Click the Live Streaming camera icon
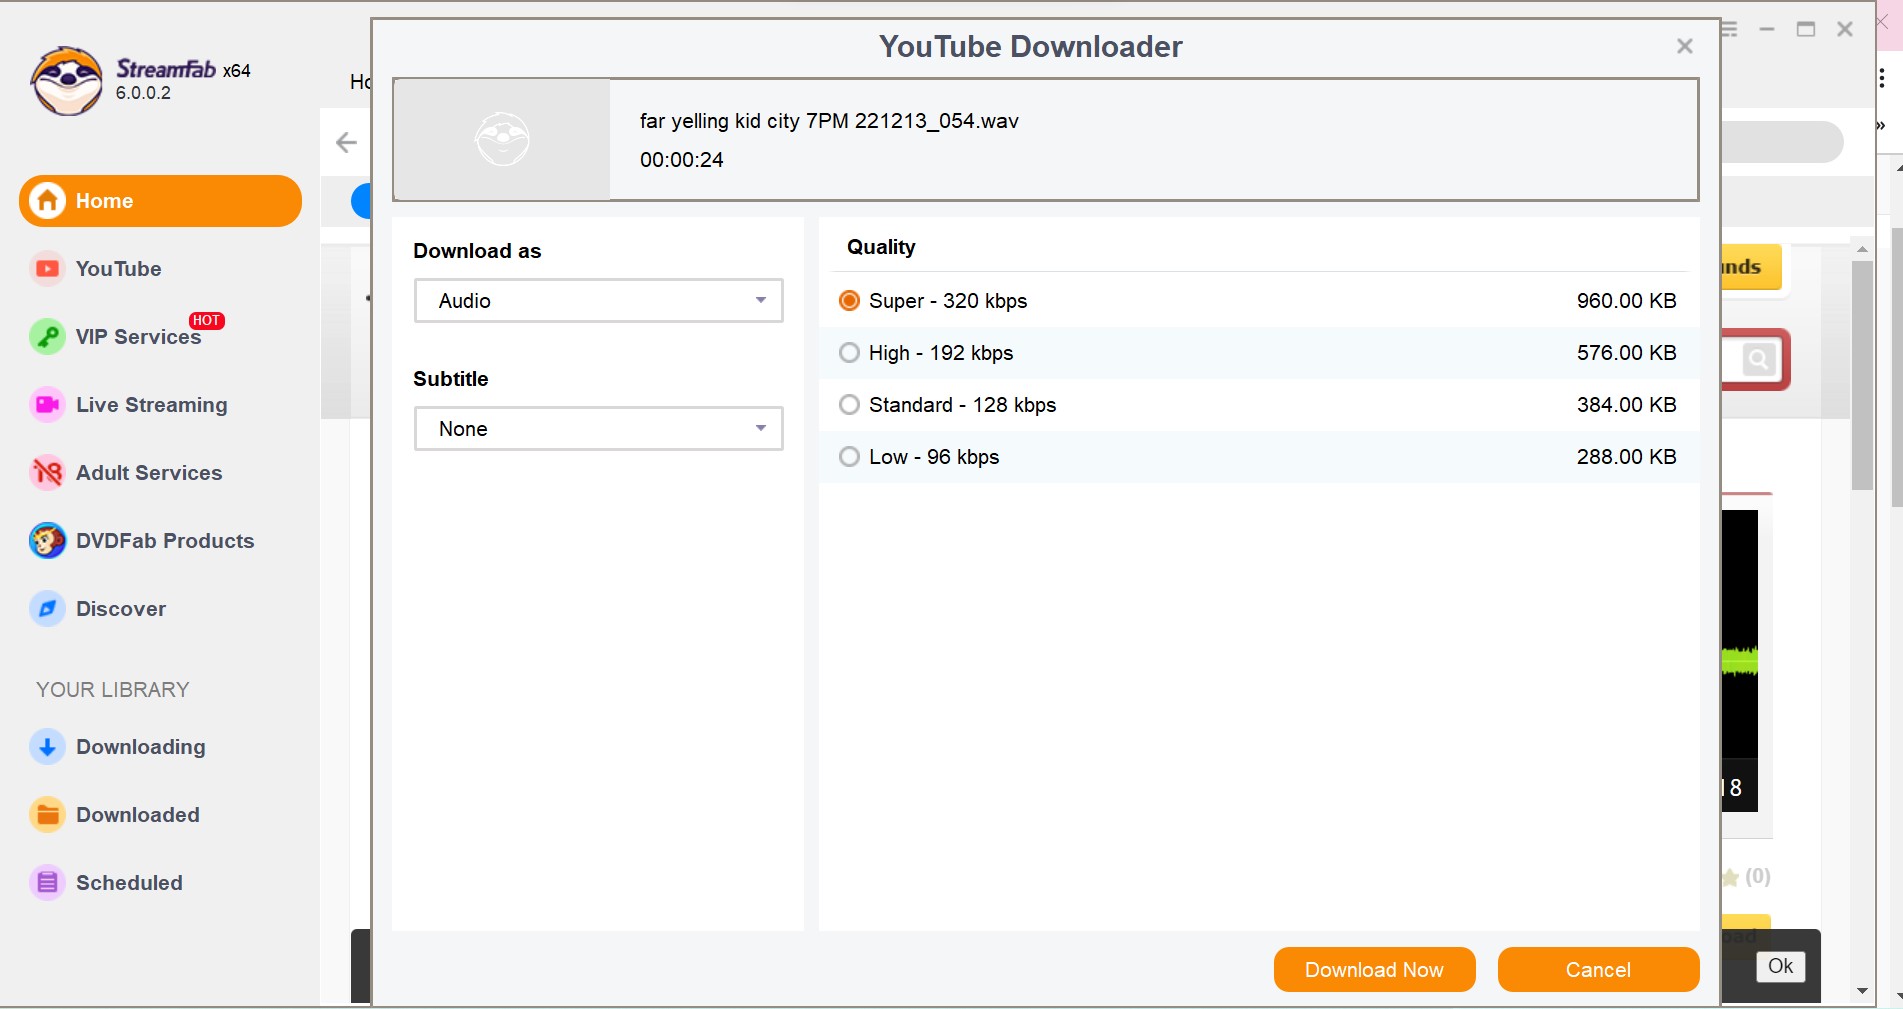Screen dimensions: 1903x1009 pos(47,405)
